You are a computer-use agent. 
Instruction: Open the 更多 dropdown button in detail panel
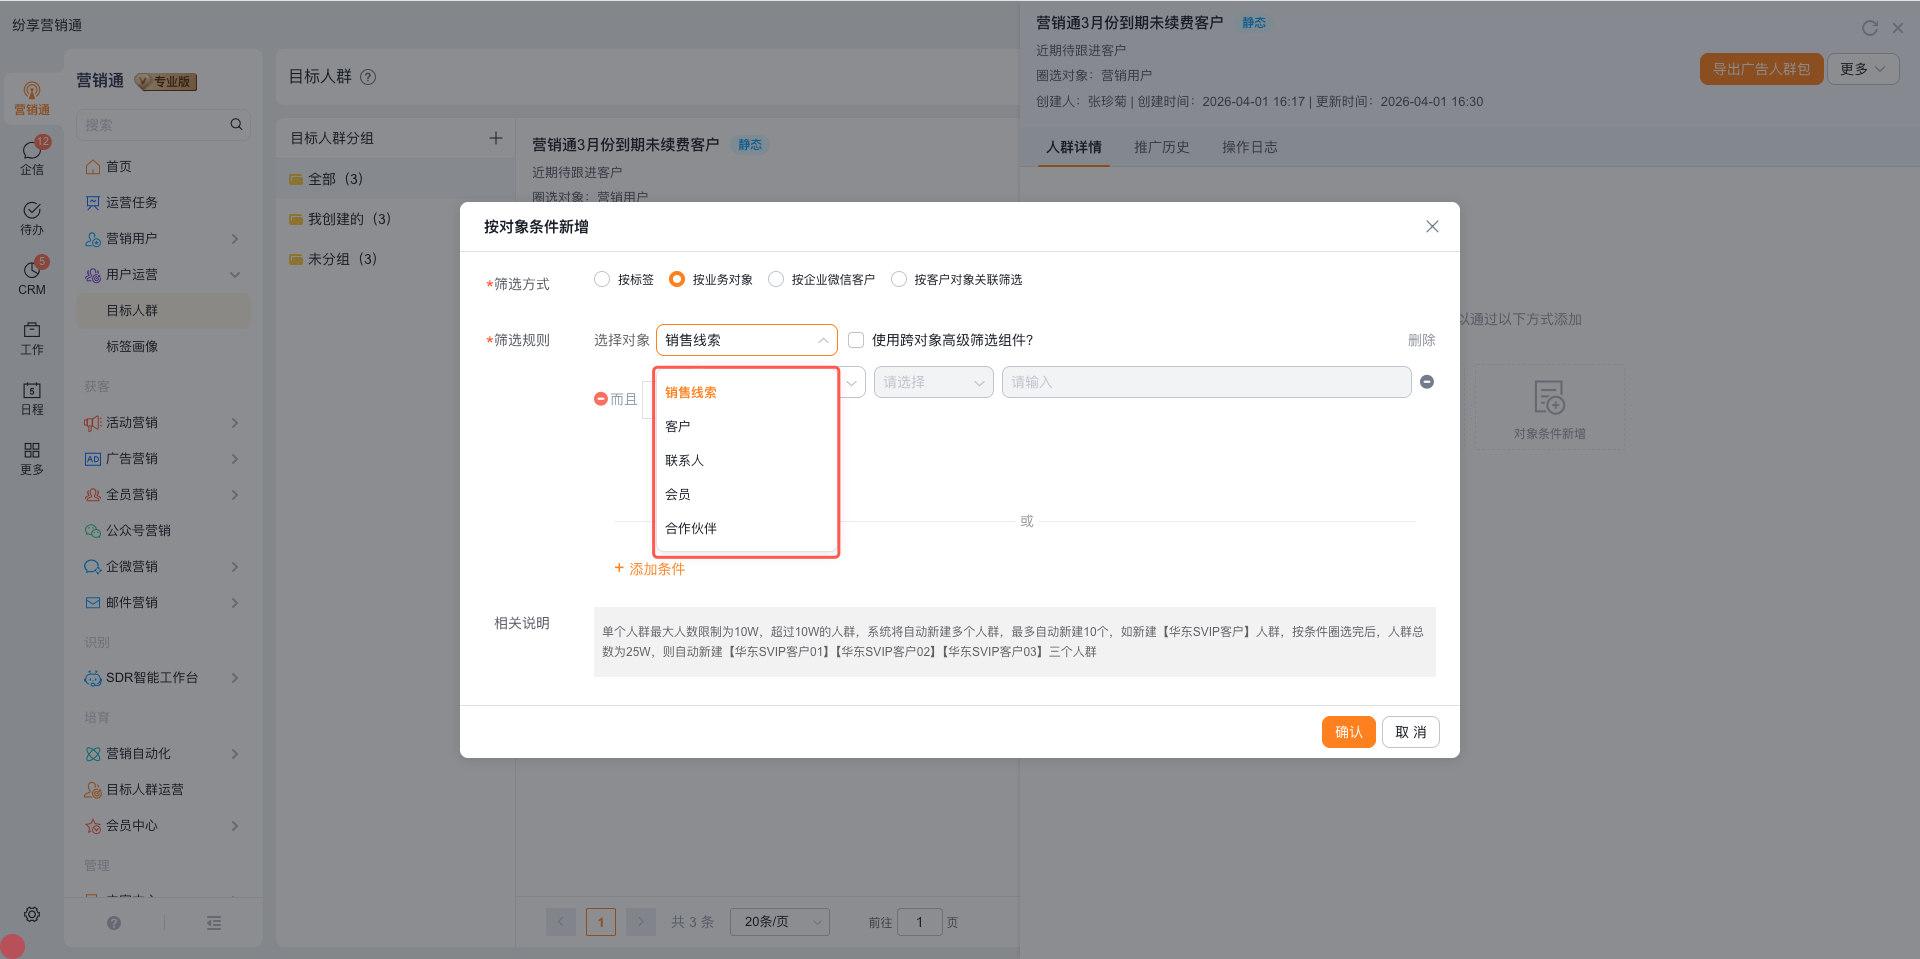point(1863,69)
